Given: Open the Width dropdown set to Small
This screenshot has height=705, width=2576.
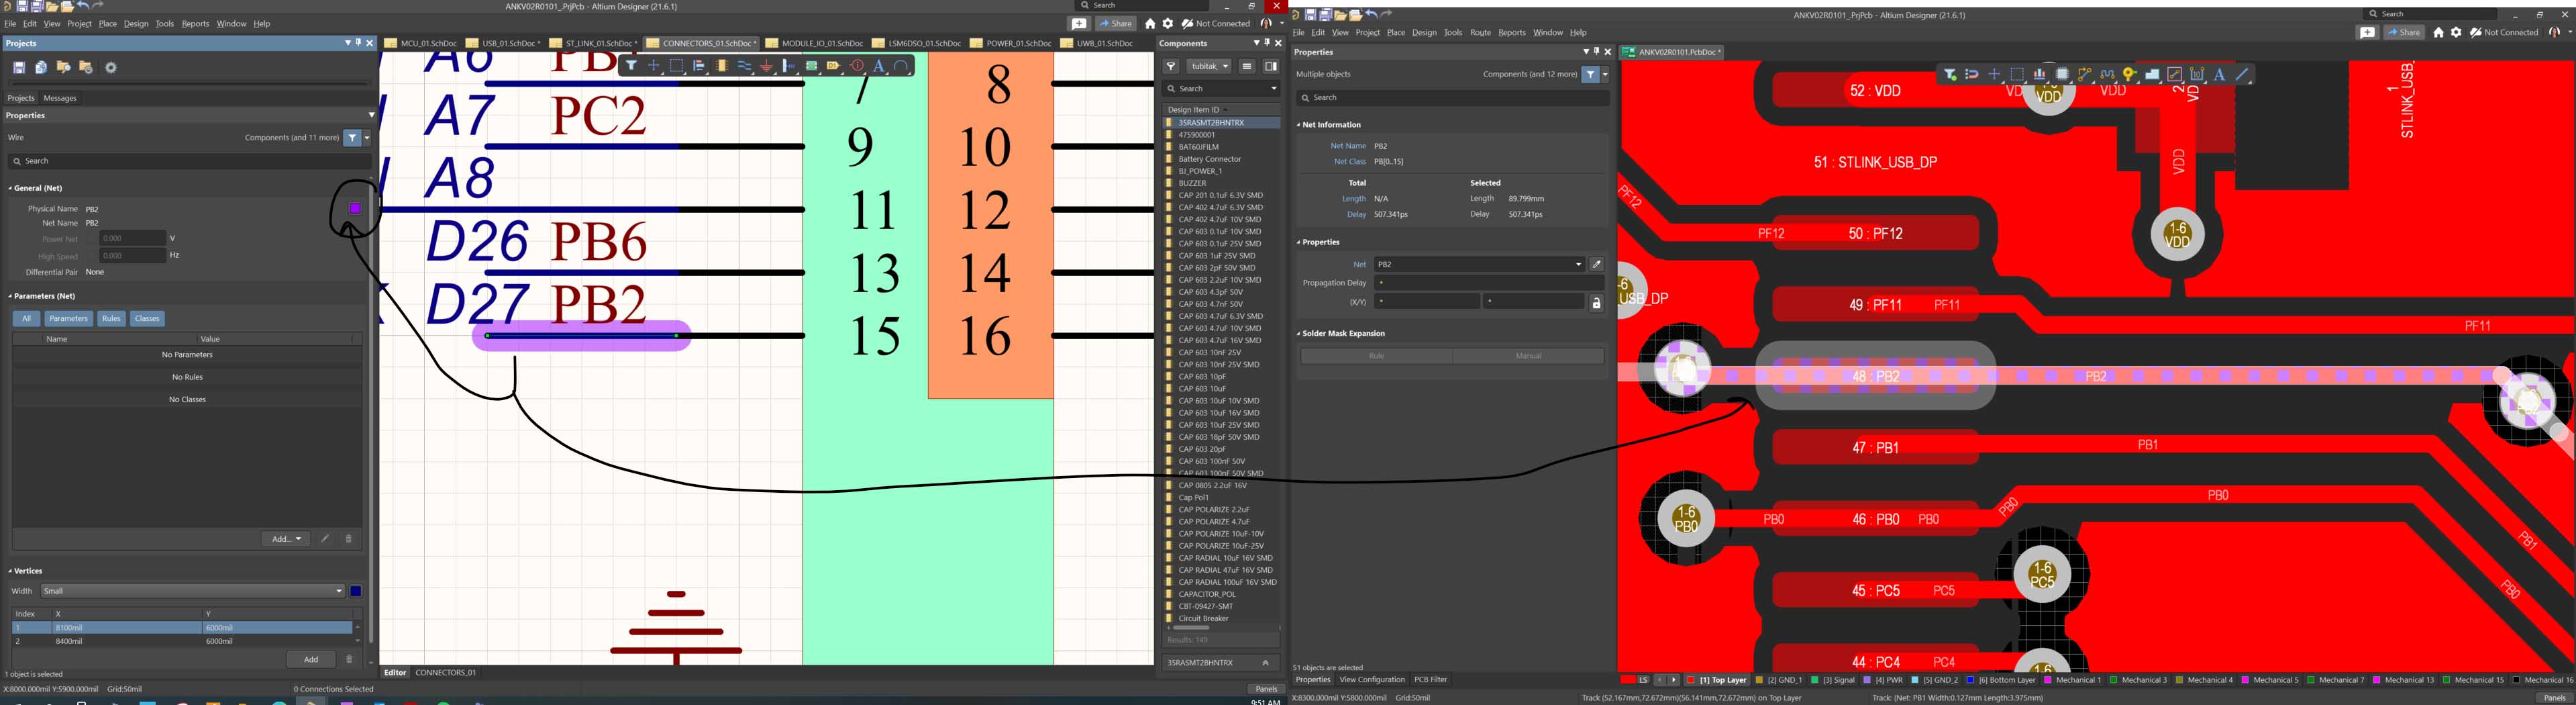Looking at the screenshot, I should tap(338, 591).
